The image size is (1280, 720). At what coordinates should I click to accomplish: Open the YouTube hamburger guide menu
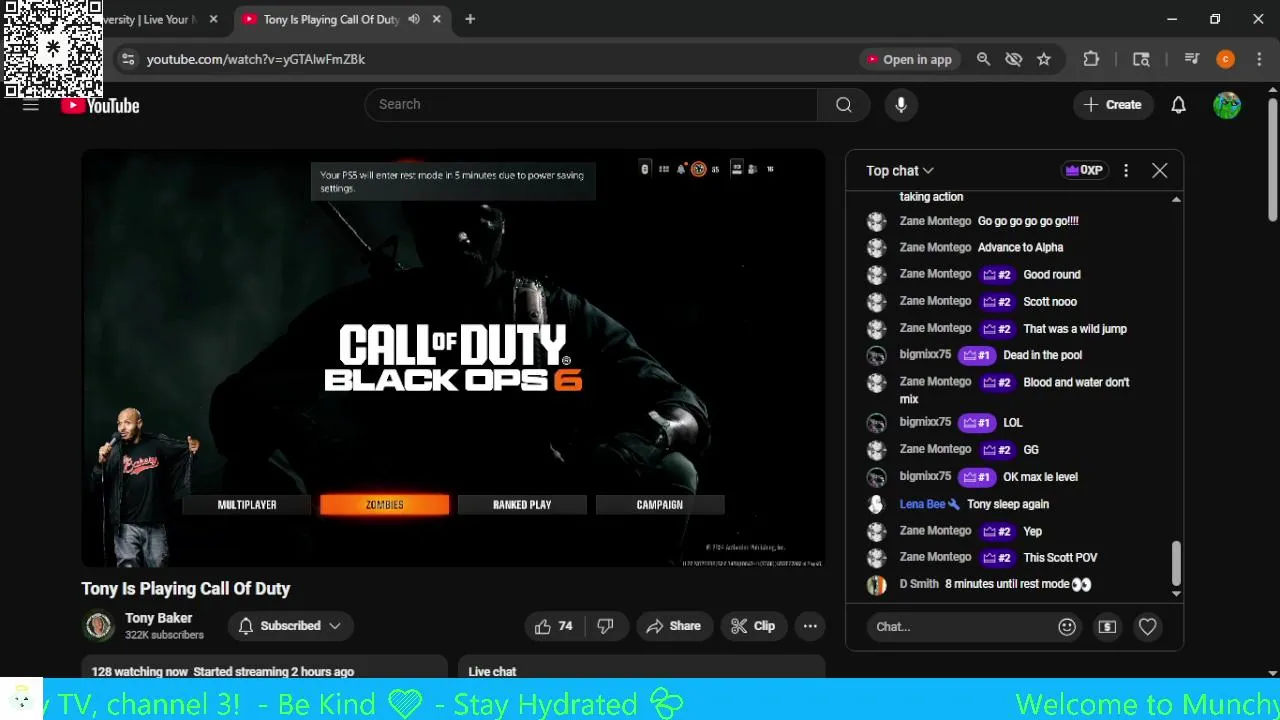tap(31, 104)
